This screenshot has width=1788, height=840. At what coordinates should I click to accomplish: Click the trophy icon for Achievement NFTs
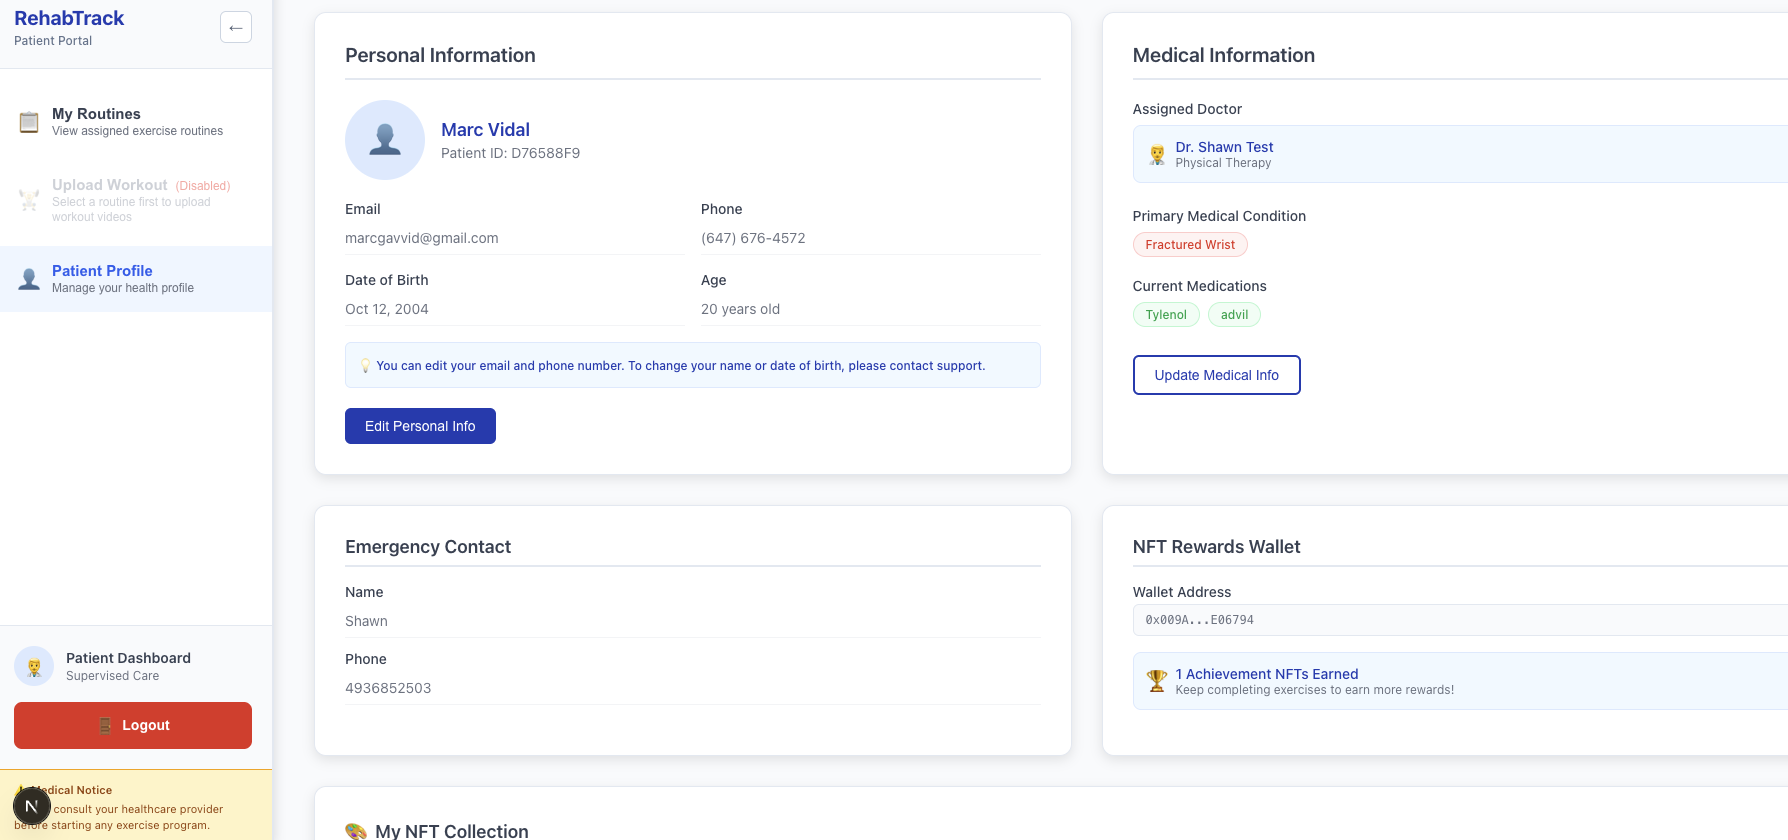click(1157, 681)
